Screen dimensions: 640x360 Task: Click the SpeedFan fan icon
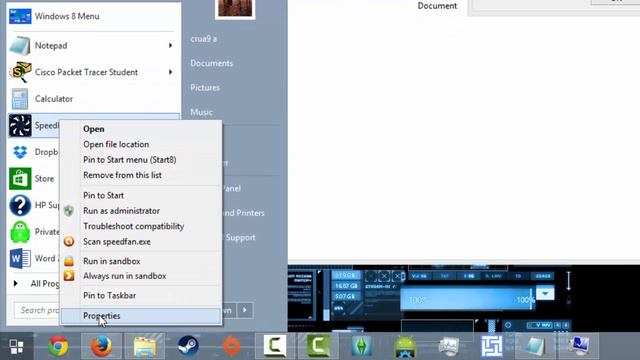20,125
